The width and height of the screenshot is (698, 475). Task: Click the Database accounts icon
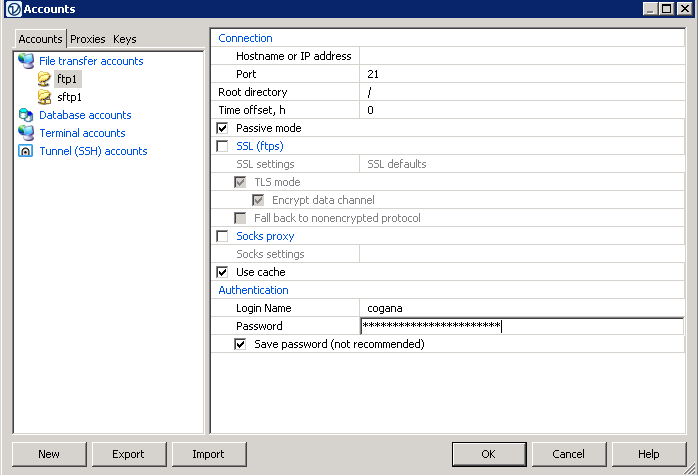26,115
